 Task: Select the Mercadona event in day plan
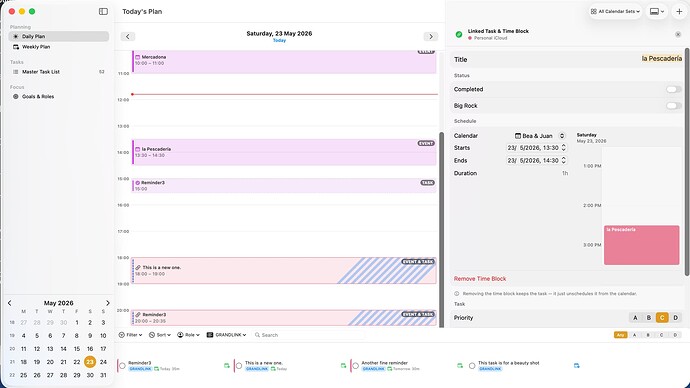tap(284, 62)
